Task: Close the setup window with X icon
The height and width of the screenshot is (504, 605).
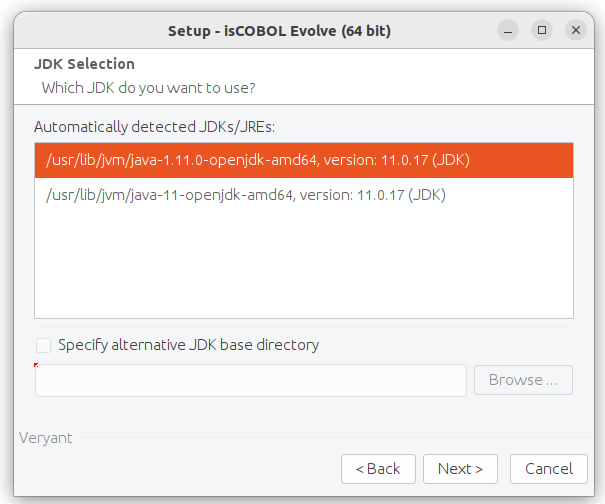Action: click(576, 30)
